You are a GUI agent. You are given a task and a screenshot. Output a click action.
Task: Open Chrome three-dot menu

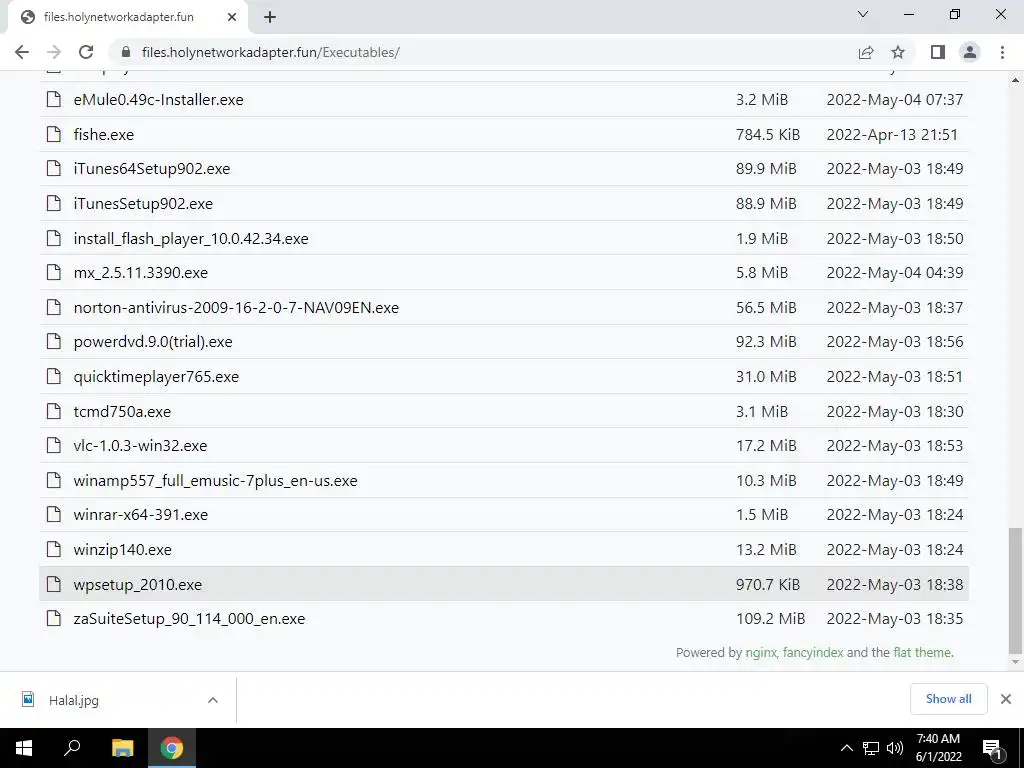point(1002,52)
